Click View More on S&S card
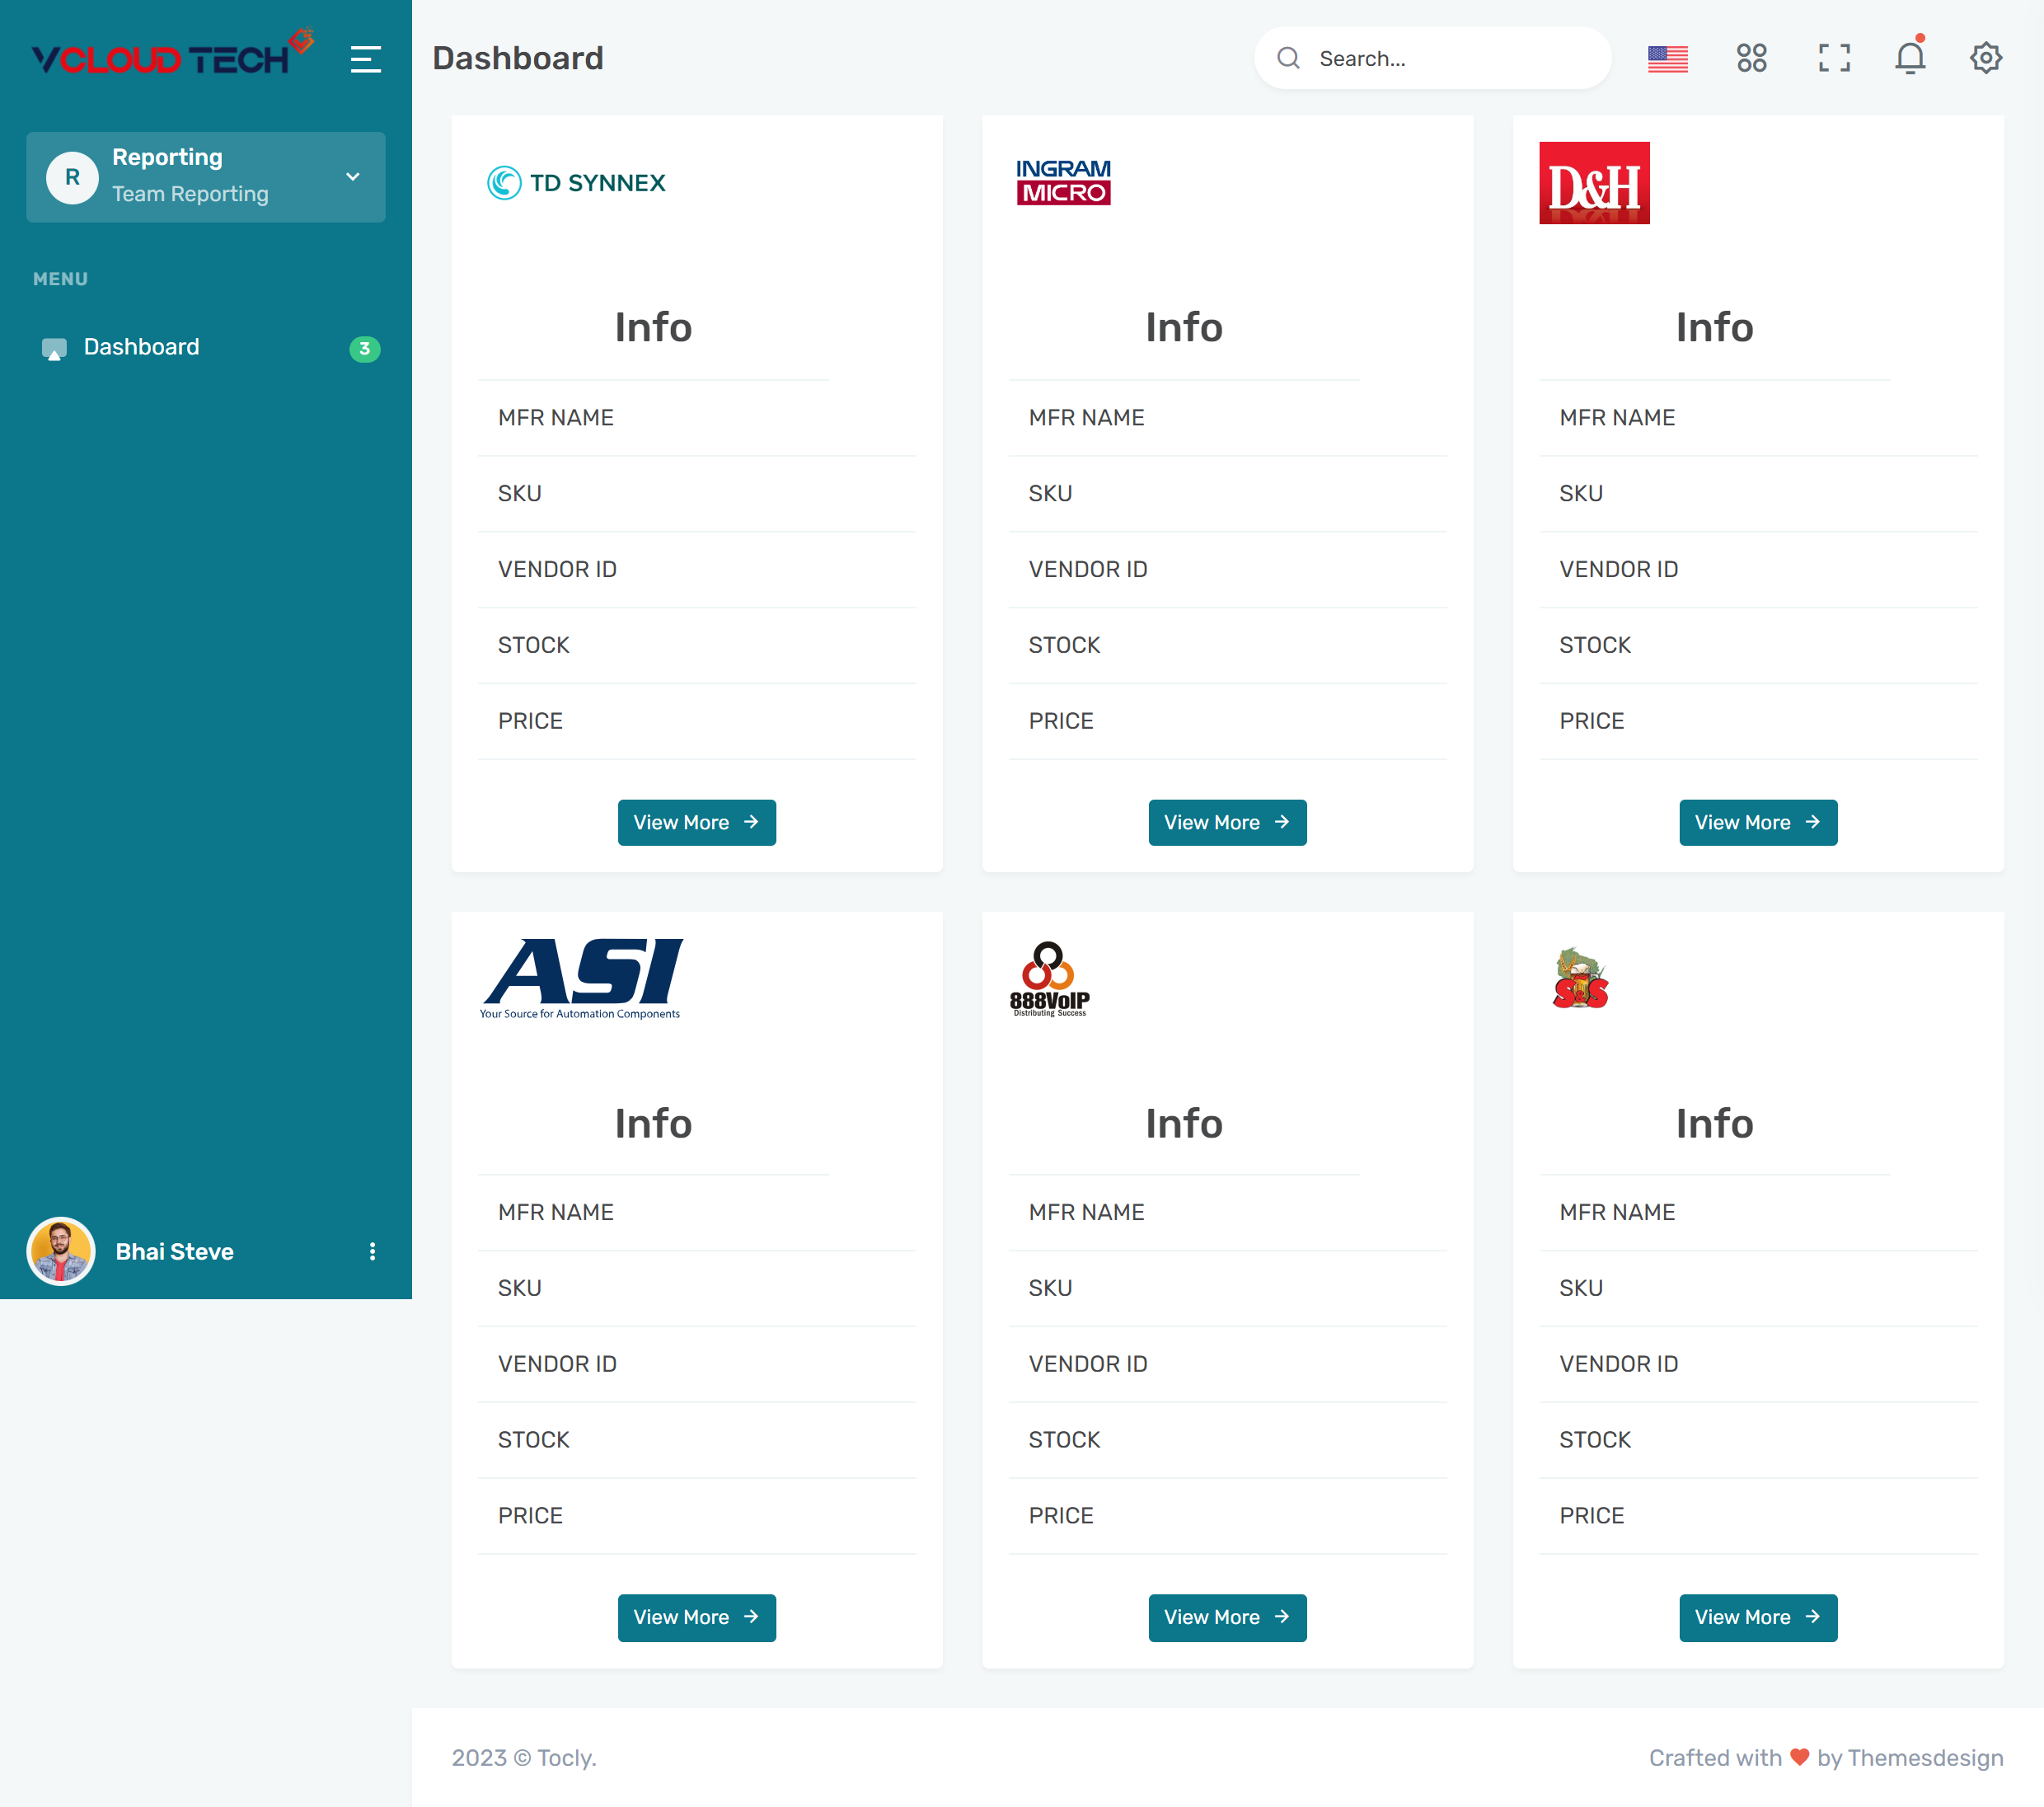This screenshot has height=1807, width=2044. [x=1758, y=1617]
